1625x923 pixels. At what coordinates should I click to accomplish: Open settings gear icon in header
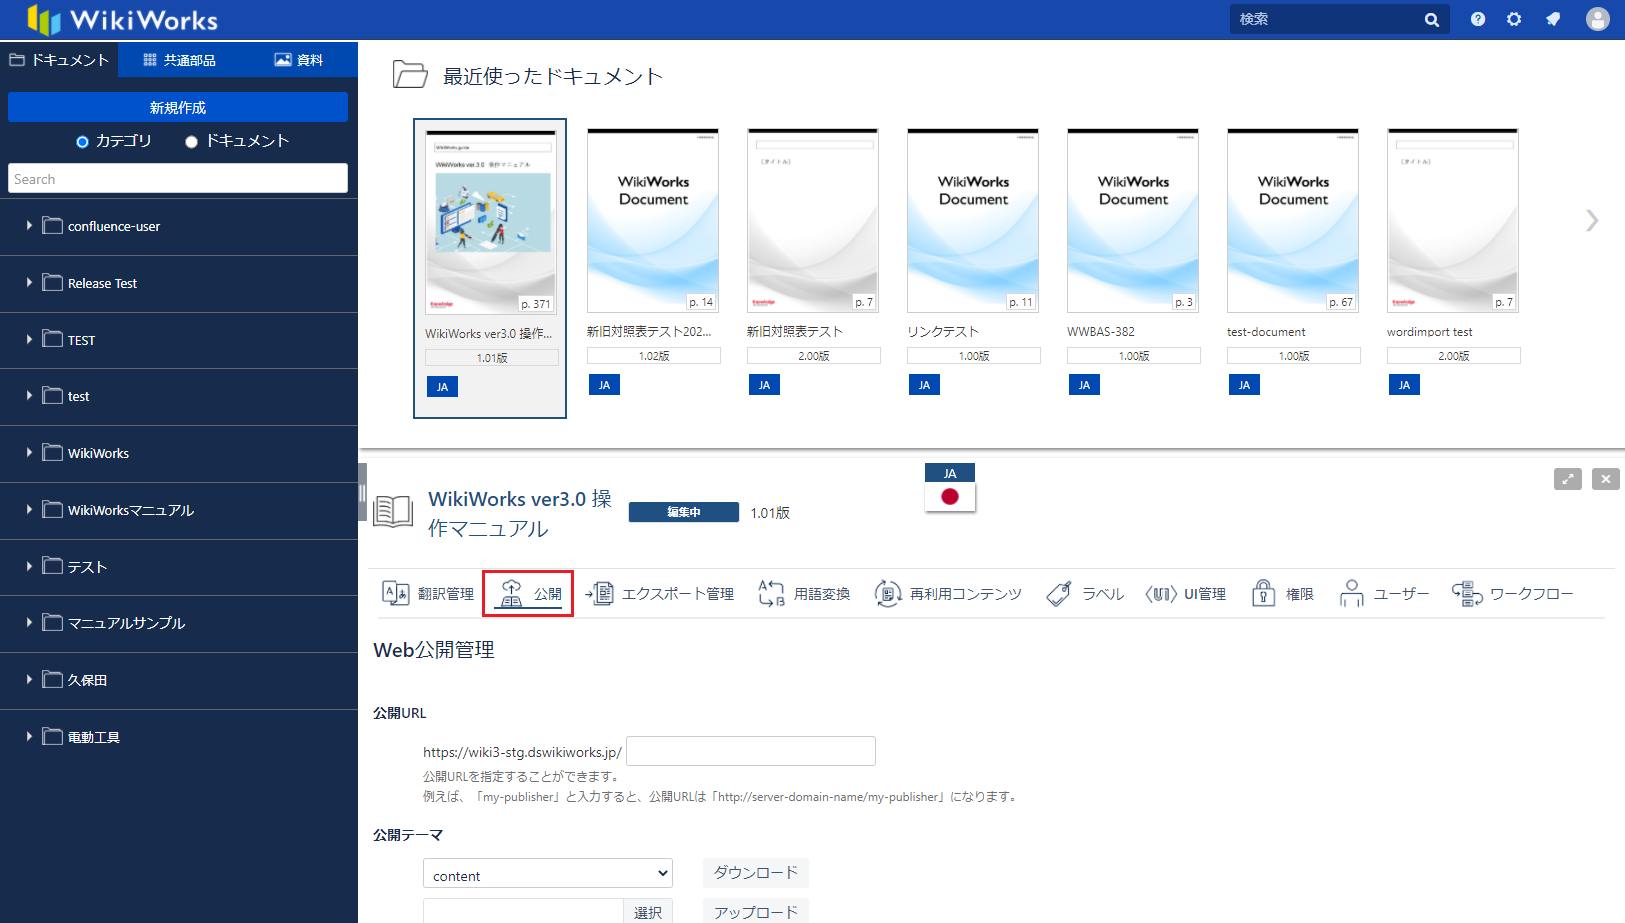(x=1514, y=19)
